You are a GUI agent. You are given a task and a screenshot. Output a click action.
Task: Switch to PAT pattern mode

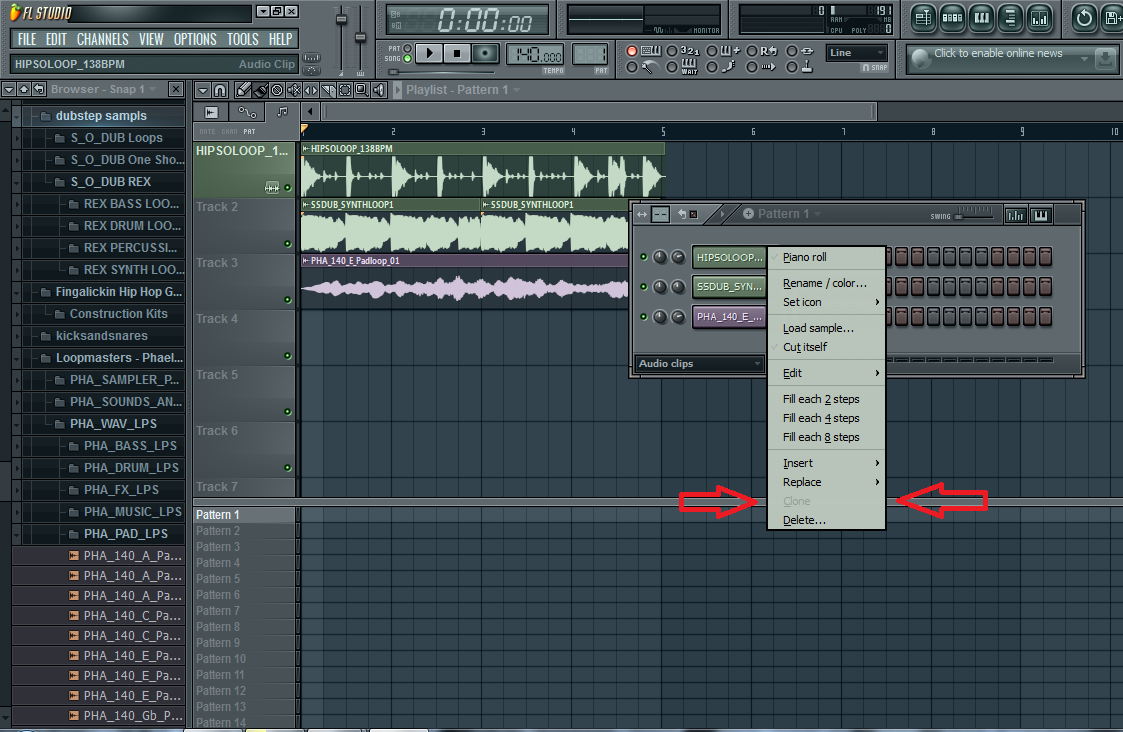coord(408,49)
